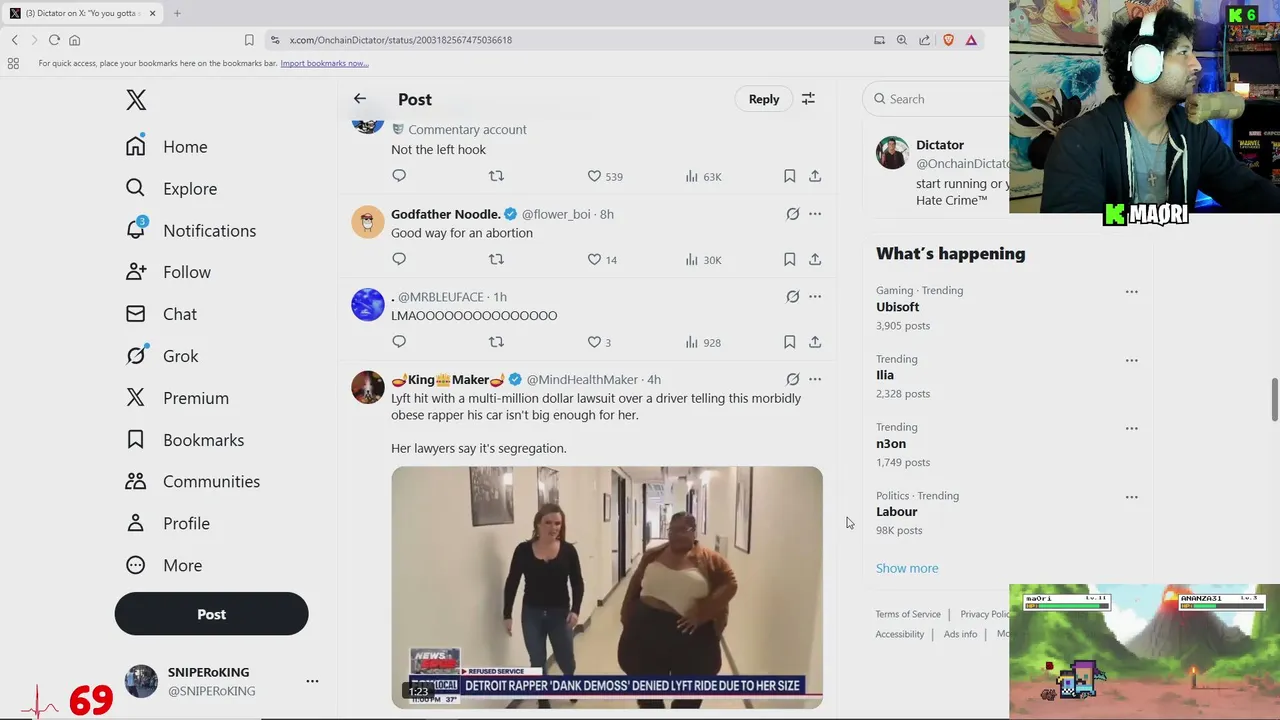The height and width of the screenshot is (720, 1280).
Task: Click the Brave shields icon
Action: click(948, 40)
